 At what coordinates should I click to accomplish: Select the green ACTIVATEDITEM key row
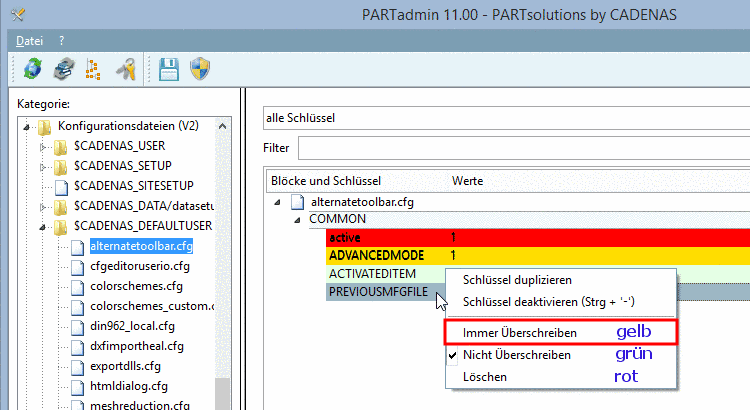click(x=386, y=274)
